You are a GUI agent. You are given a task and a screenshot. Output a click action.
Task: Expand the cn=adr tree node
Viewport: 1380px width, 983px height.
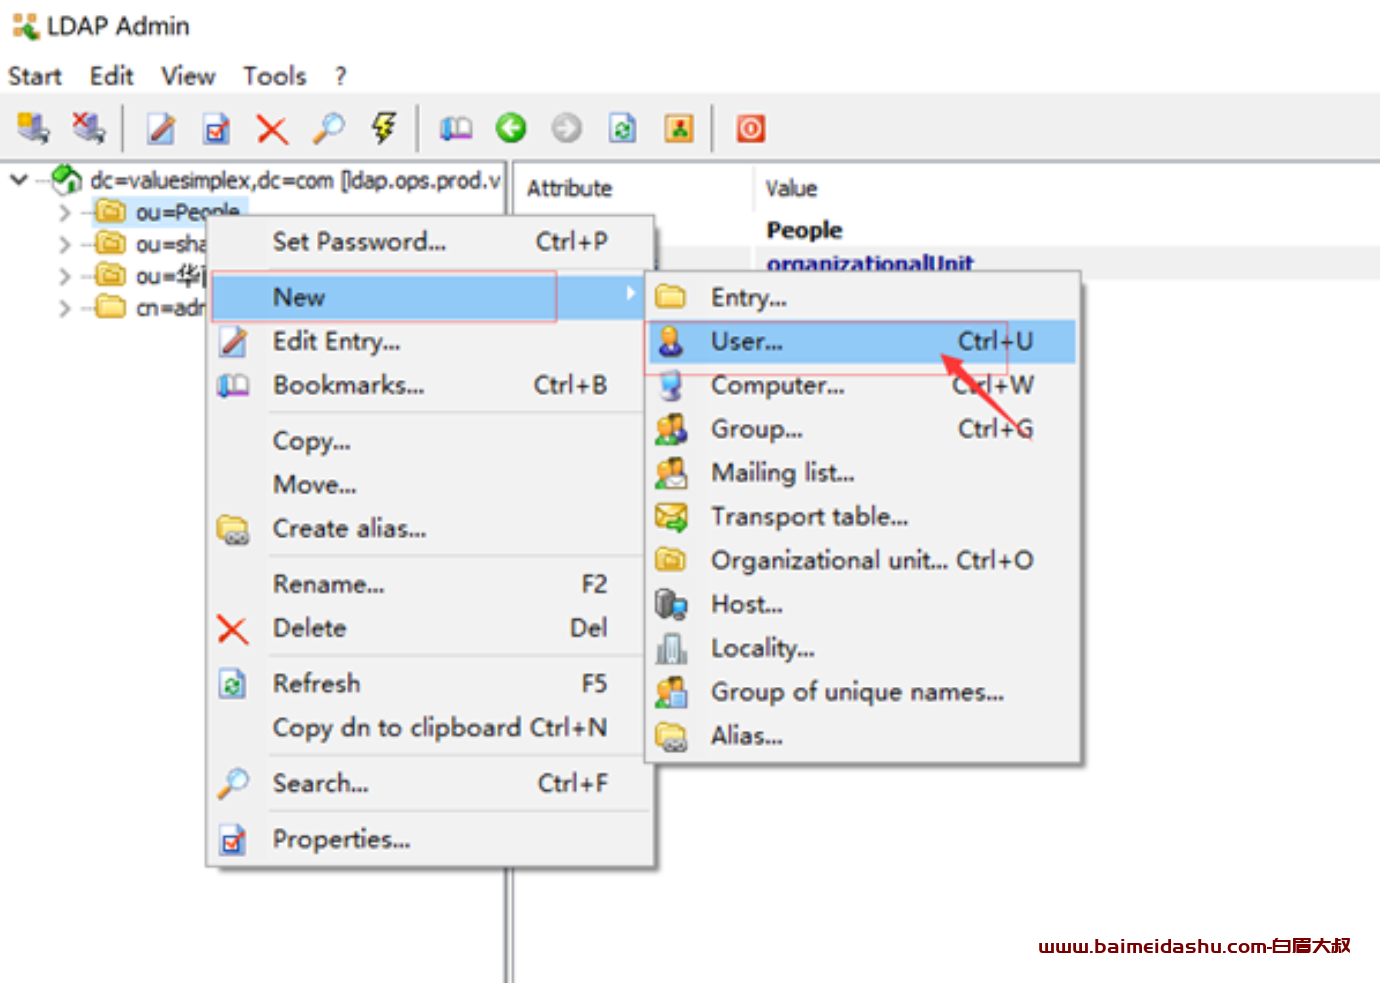pos(65,308)
